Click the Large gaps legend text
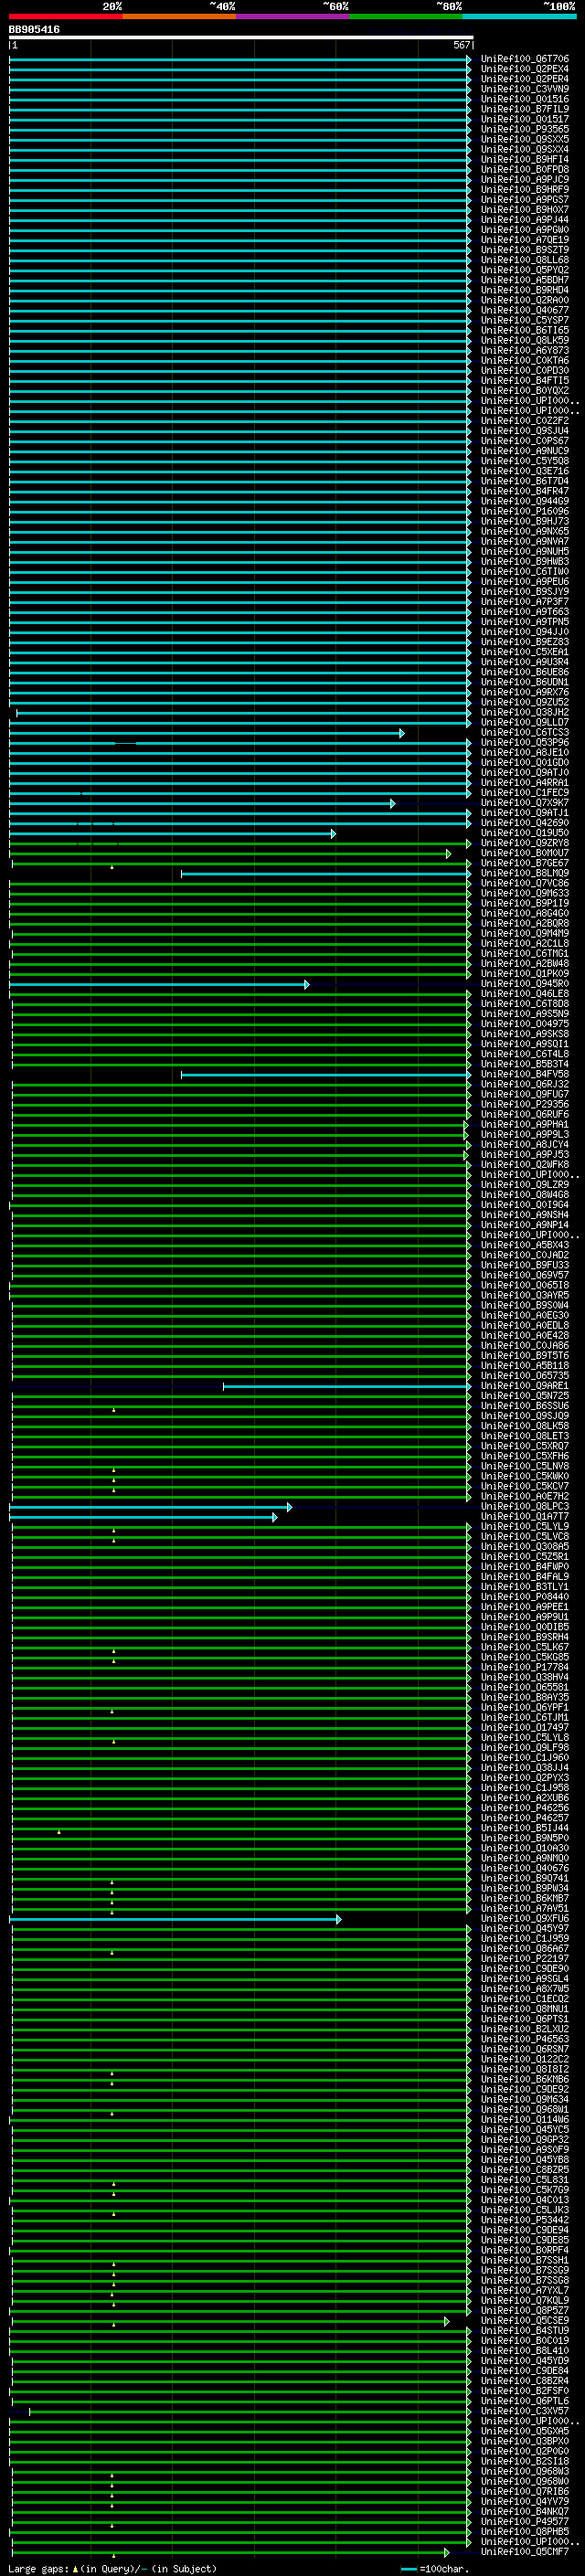This screenshot has height=2576, width=585. coord(39,2568)
